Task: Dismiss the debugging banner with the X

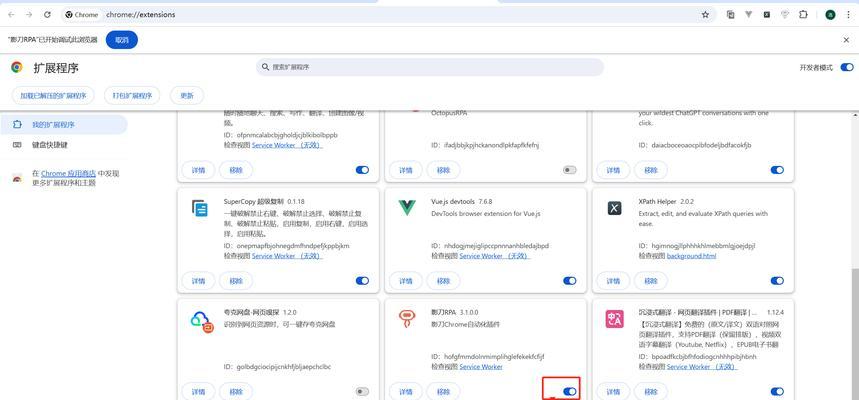Action: pos(846,40)
